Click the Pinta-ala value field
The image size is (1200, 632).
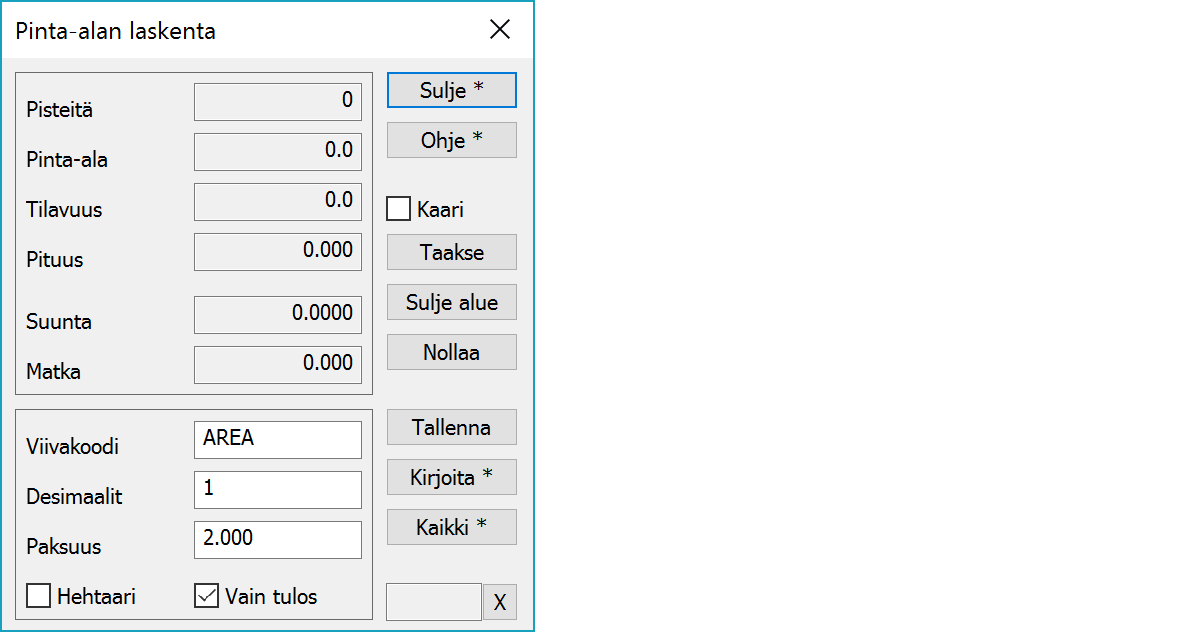coord(277,151)
